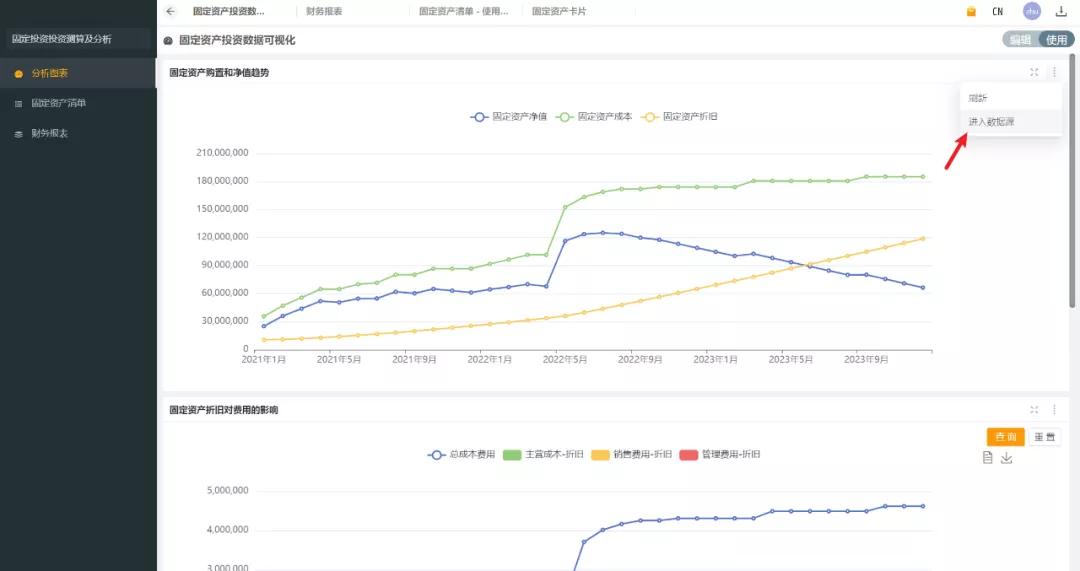Screen dimensions: 1080x571
Task: Open the more-options menu of the depreciation chart
Action: tap(1053, 410)
